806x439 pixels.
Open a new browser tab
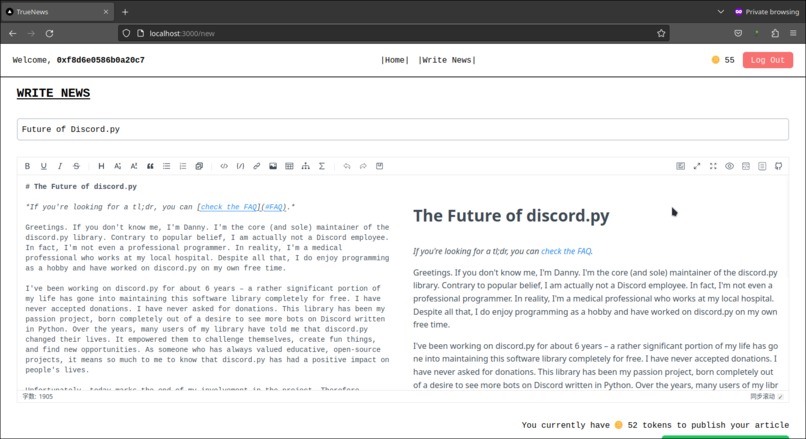125,12
